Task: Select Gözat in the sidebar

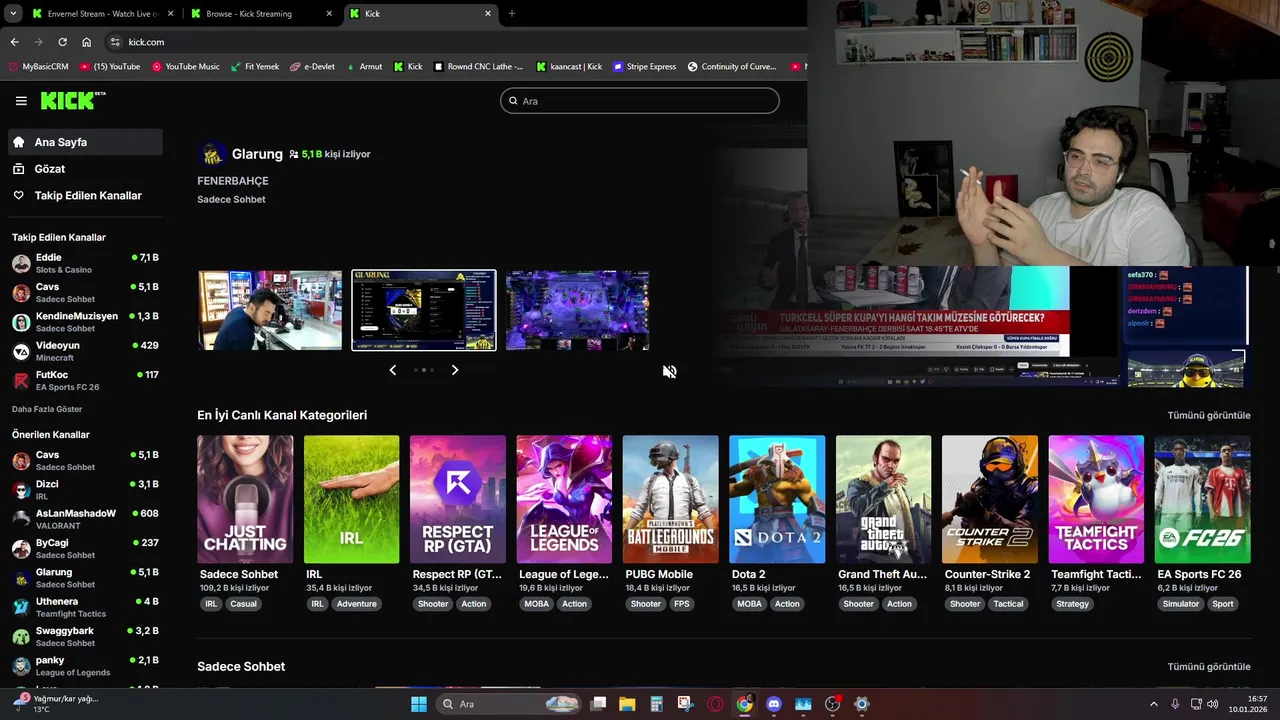Action: (85, 169)
